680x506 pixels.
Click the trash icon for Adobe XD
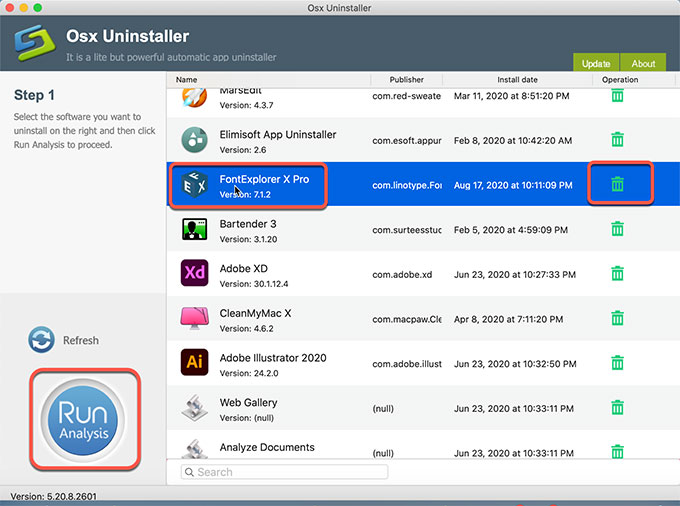[617, 274]
